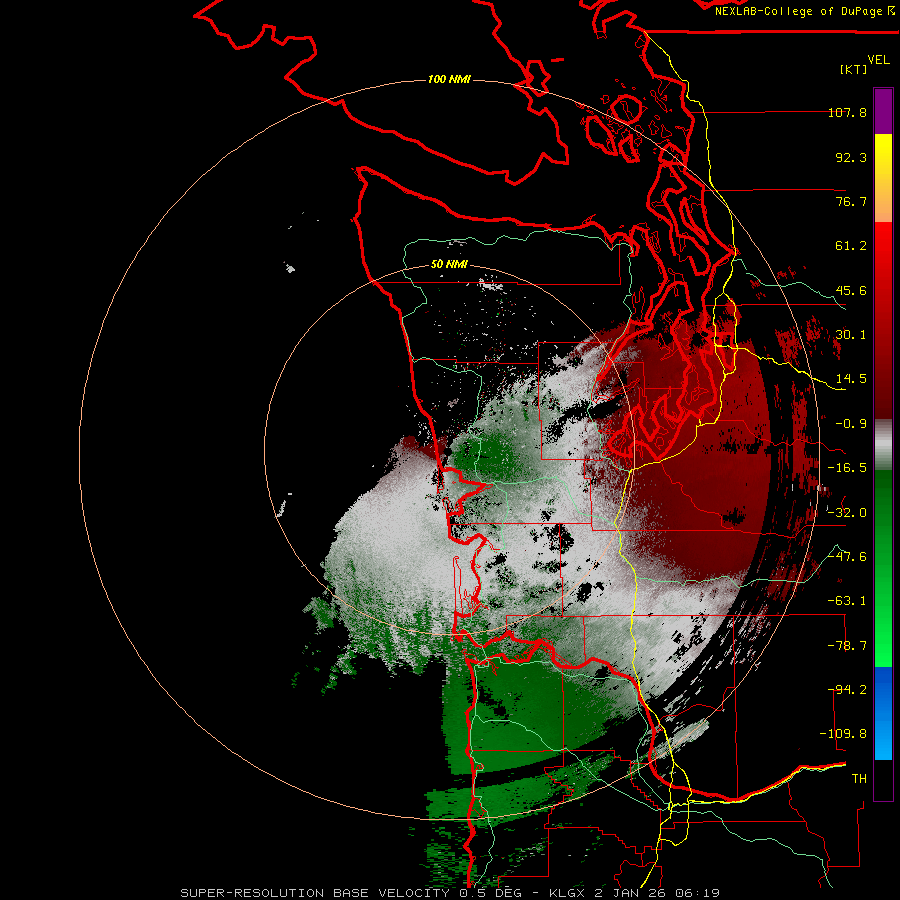Select the -78.7 legend value
The image size is (900, 900).
pos(847,646)
